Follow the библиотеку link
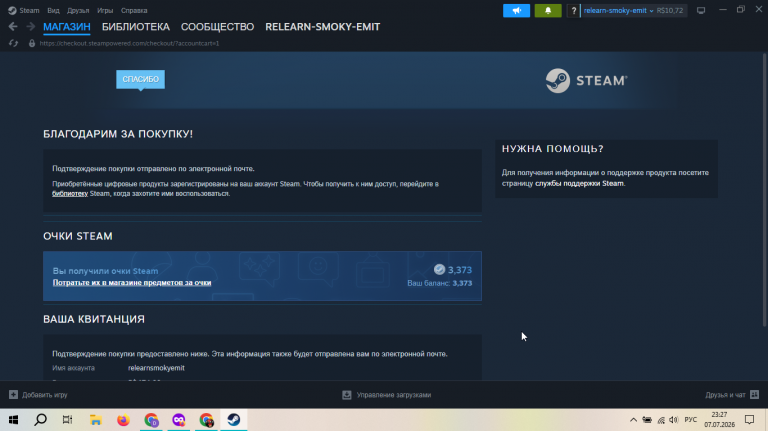Screen dimensions: 768x431 tap(70, 193)
